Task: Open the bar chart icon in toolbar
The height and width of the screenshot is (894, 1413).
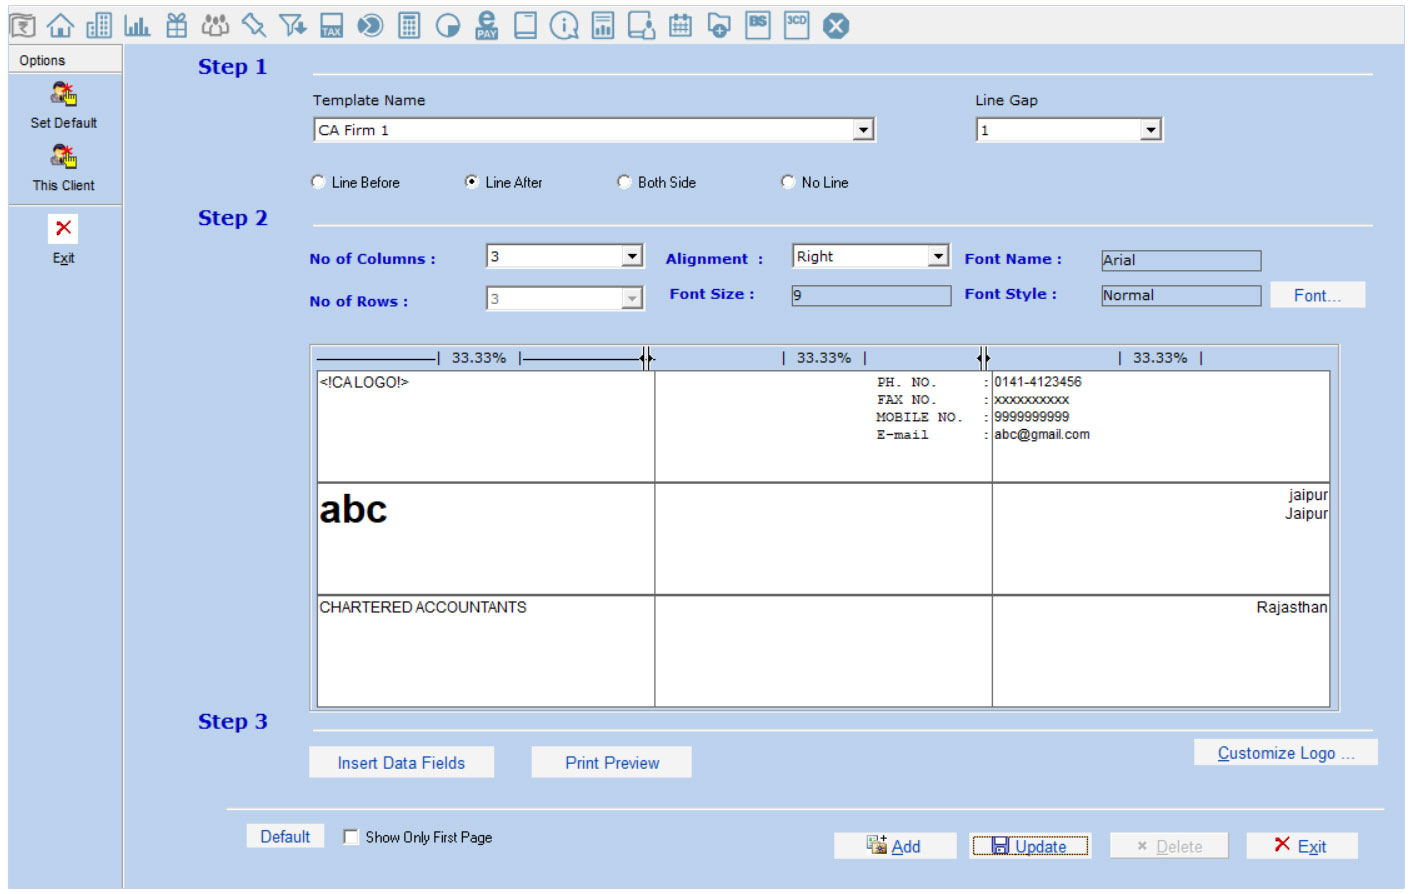Action: (137, 26)
